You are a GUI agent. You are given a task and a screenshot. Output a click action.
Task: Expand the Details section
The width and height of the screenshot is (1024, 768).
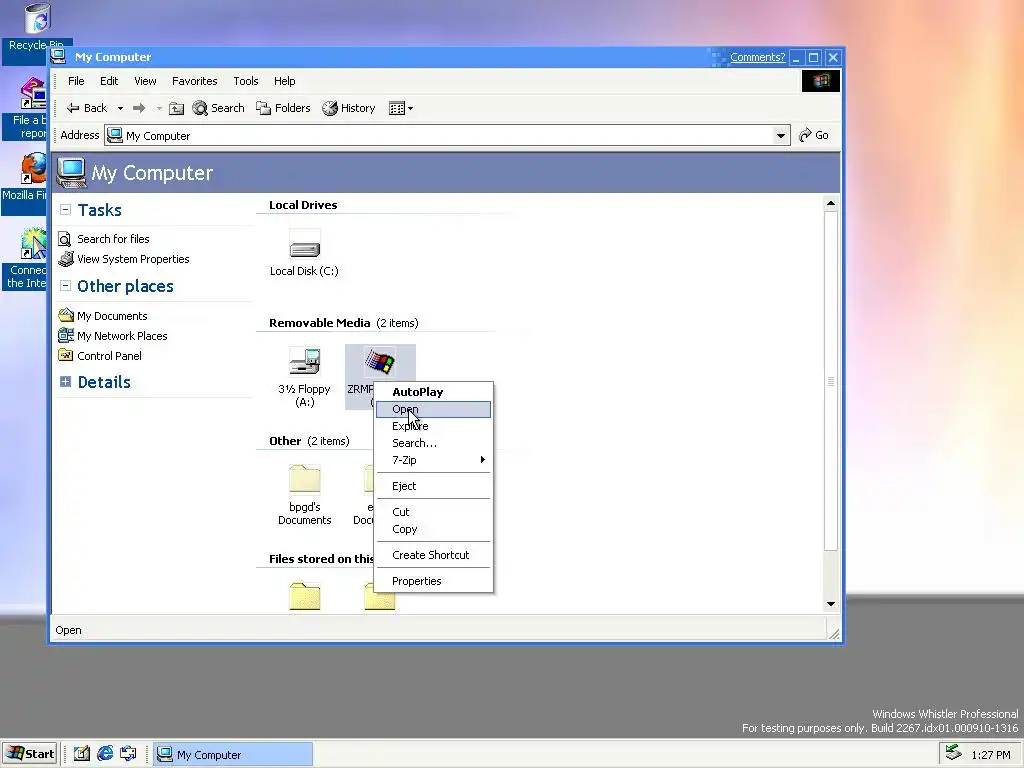pos(65,381)
